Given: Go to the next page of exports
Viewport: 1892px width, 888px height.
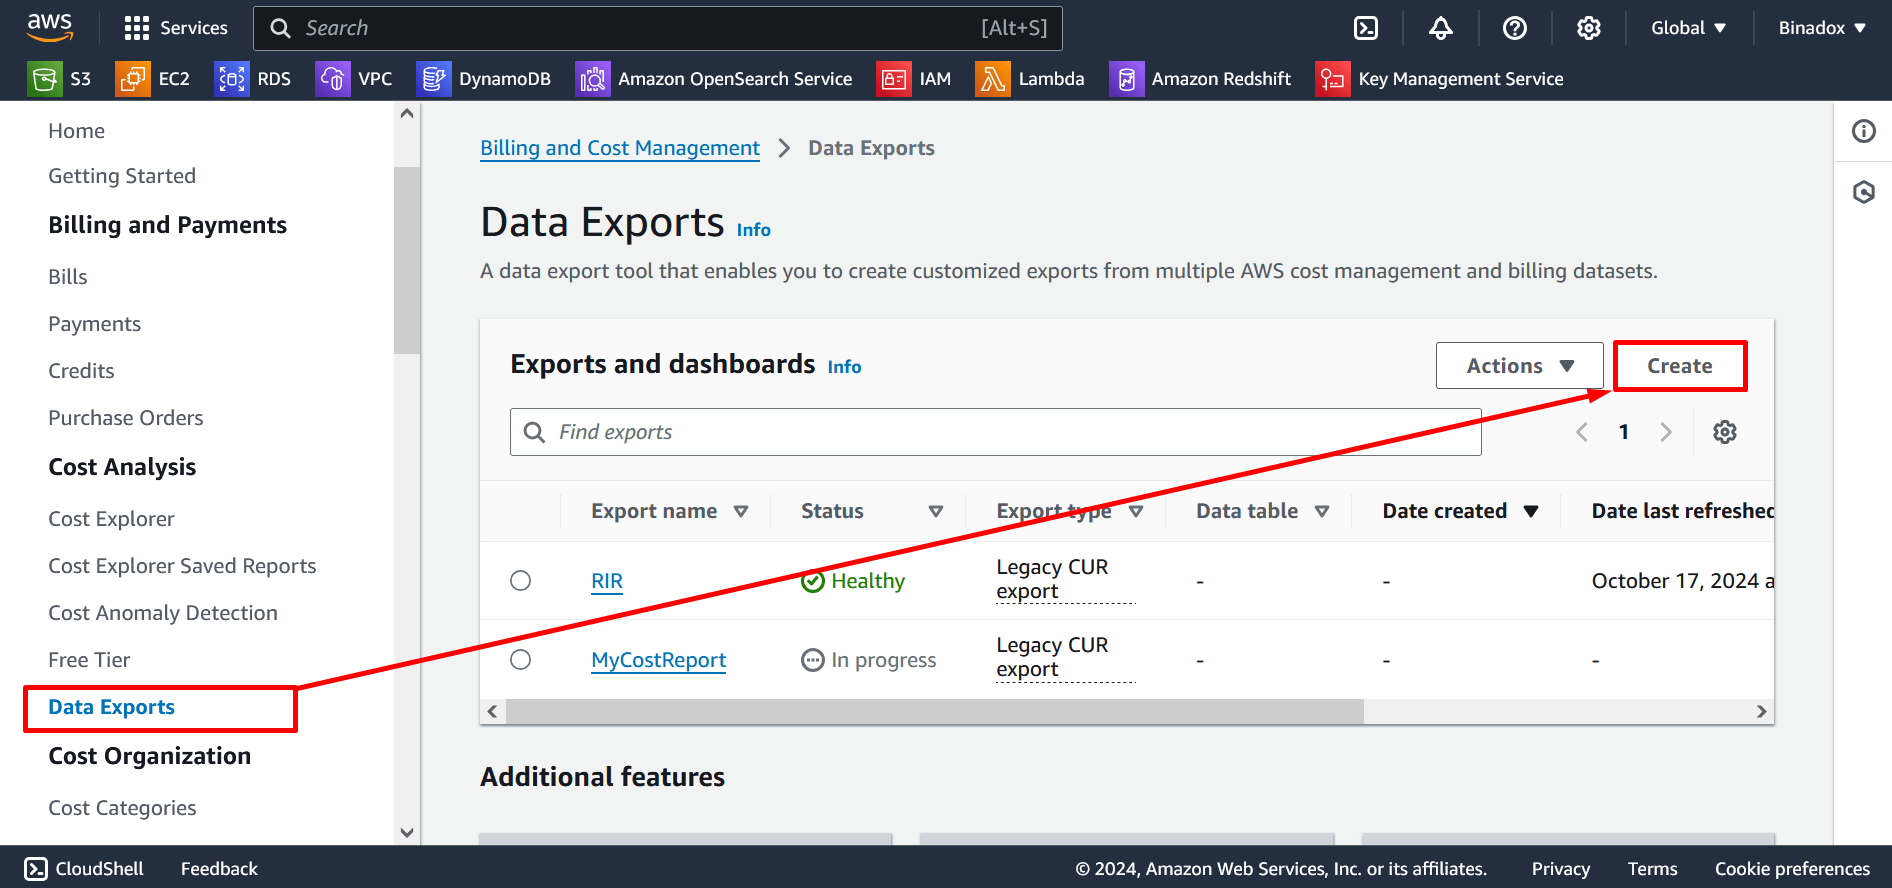Looking at the screenshot, I should tap(1666, 432).
